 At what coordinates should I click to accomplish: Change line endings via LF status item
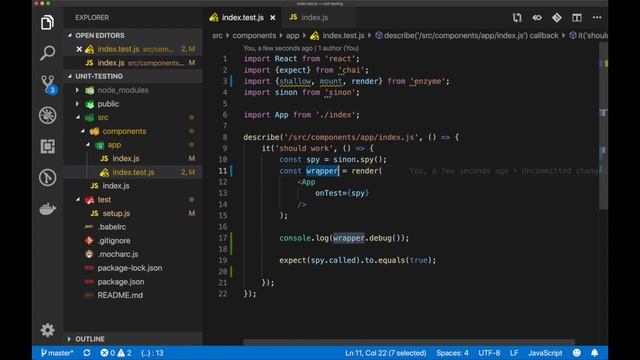514,353
